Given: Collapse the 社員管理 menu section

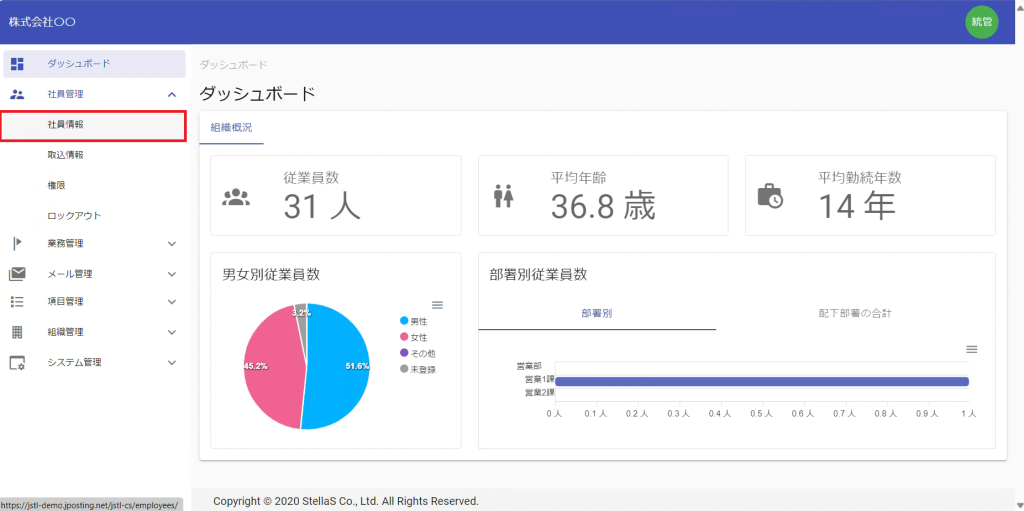Looking at the screenshot, I should coord(171,94).
